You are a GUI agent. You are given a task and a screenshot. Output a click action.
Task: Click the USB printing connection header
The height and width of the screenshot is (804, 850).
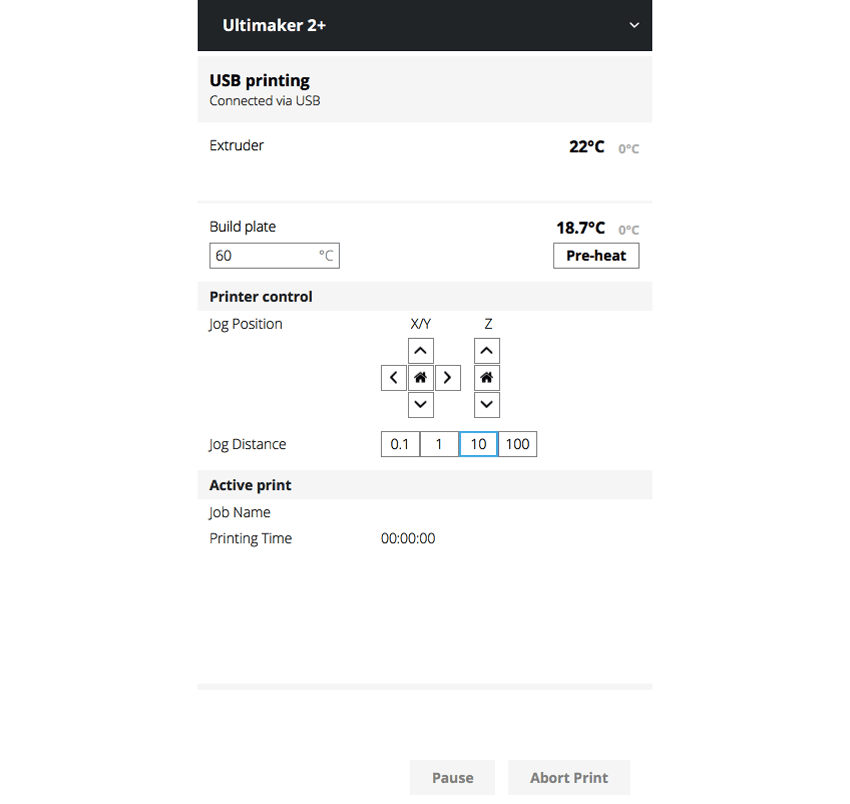pos(260,81)
